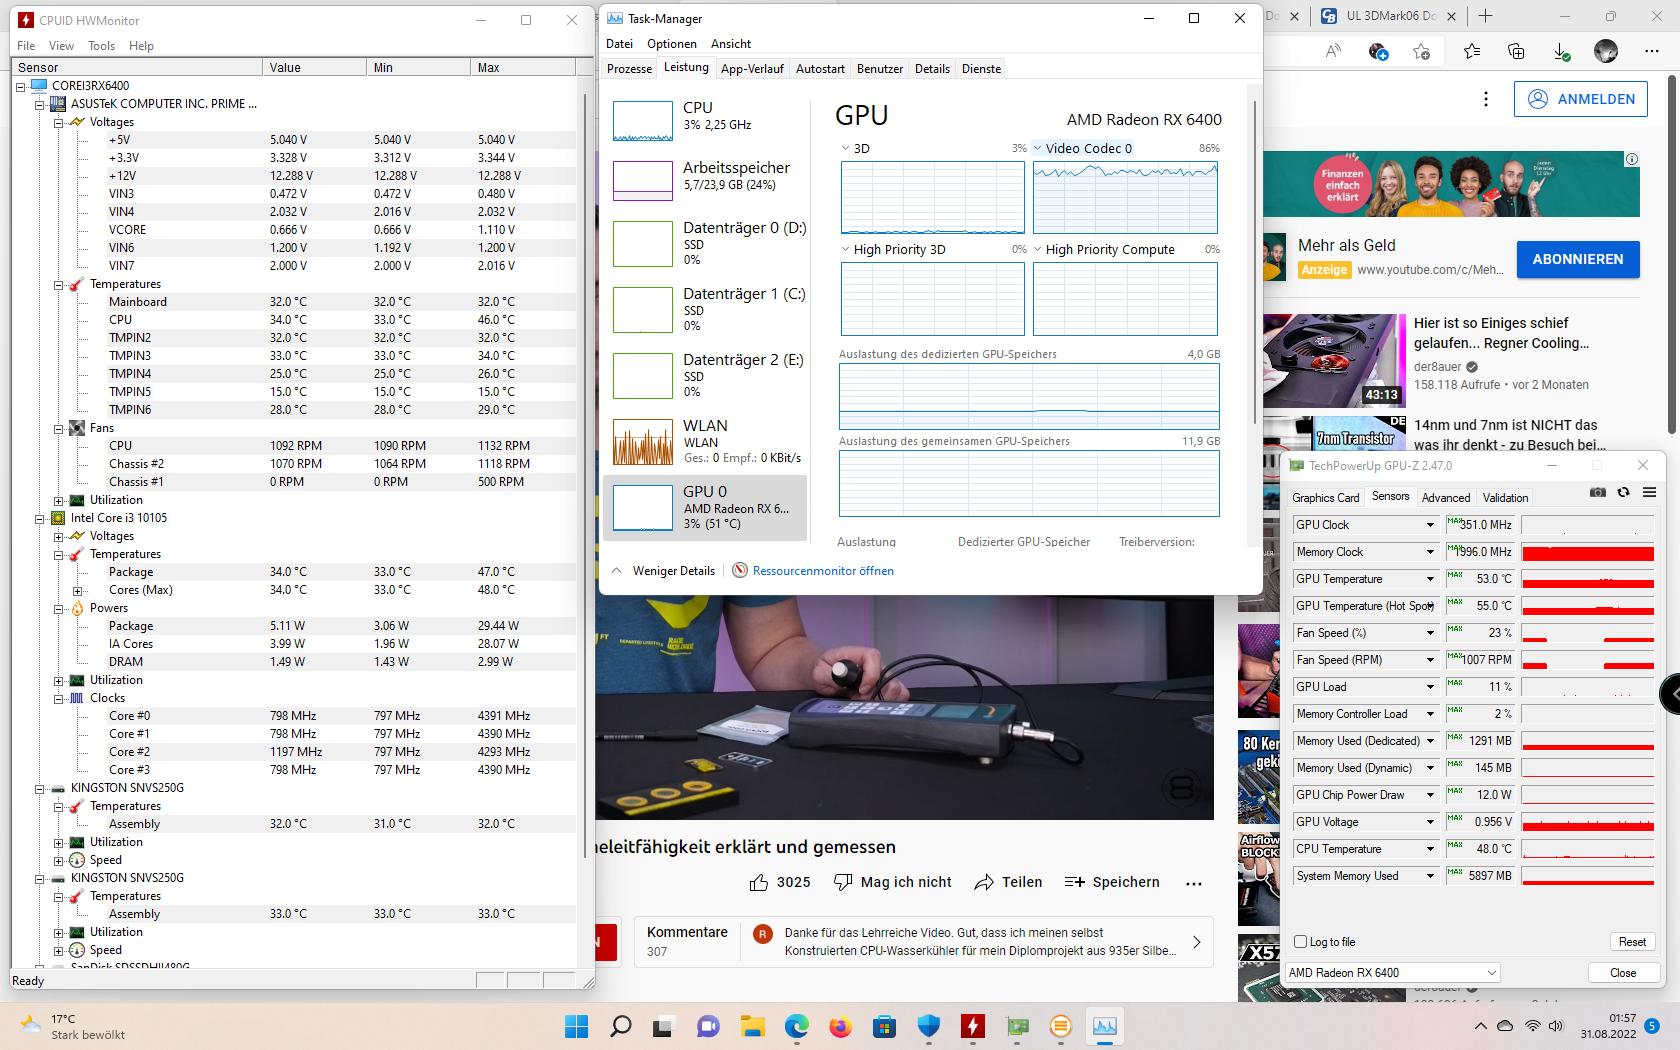Open the AMD Radeon RX 6400 card selector dropdown
Screen dimensions: 1680x1050
click(x=1391, y=972)
